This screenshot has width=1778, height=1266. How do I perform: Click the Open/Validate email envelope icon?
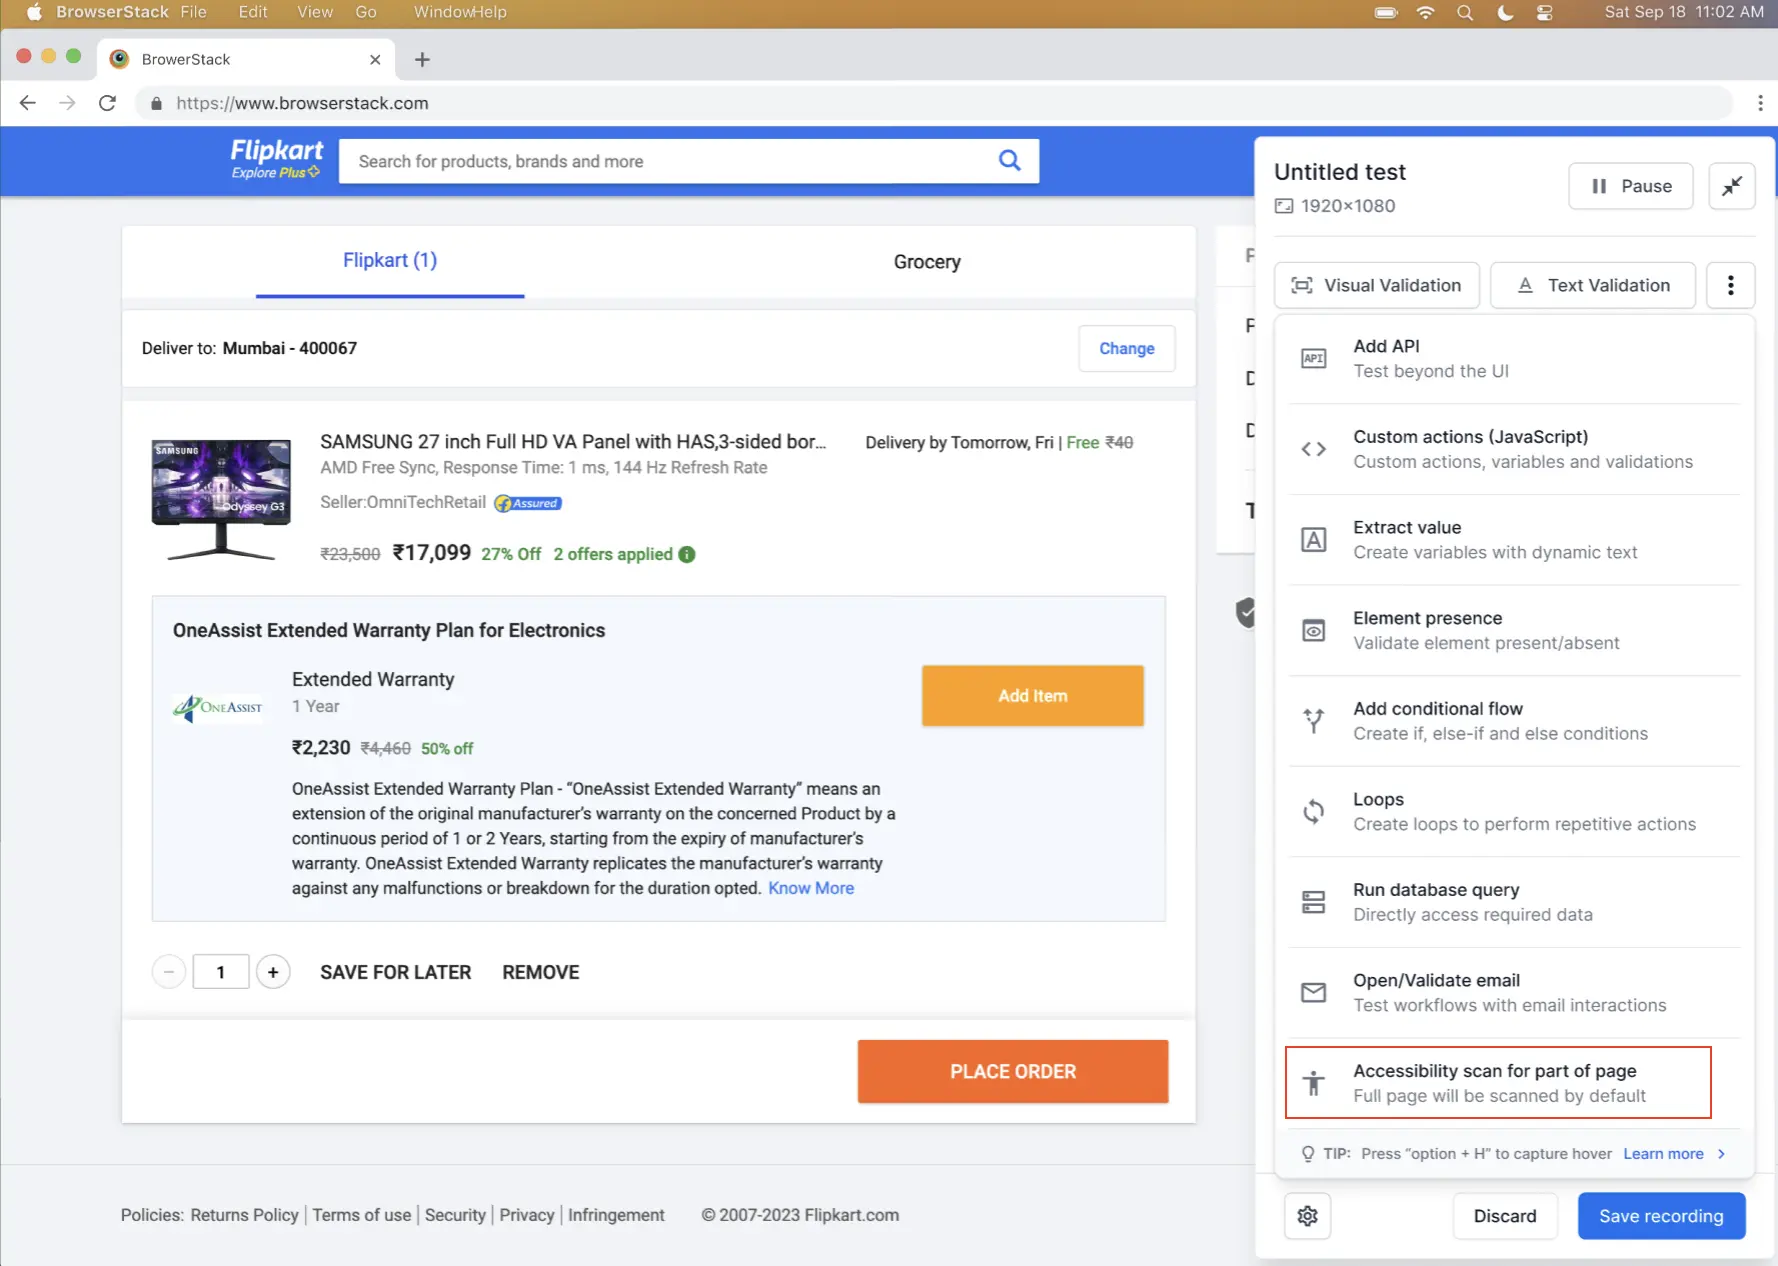click(1313, 992)
